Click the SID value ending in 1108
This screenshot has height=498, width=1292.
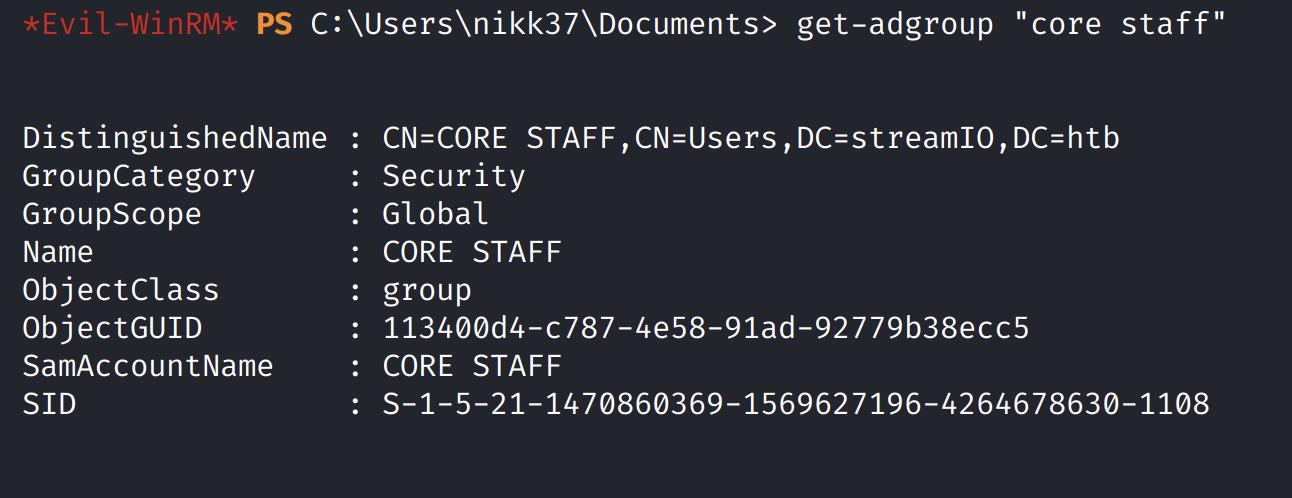(x=796, y=404)
